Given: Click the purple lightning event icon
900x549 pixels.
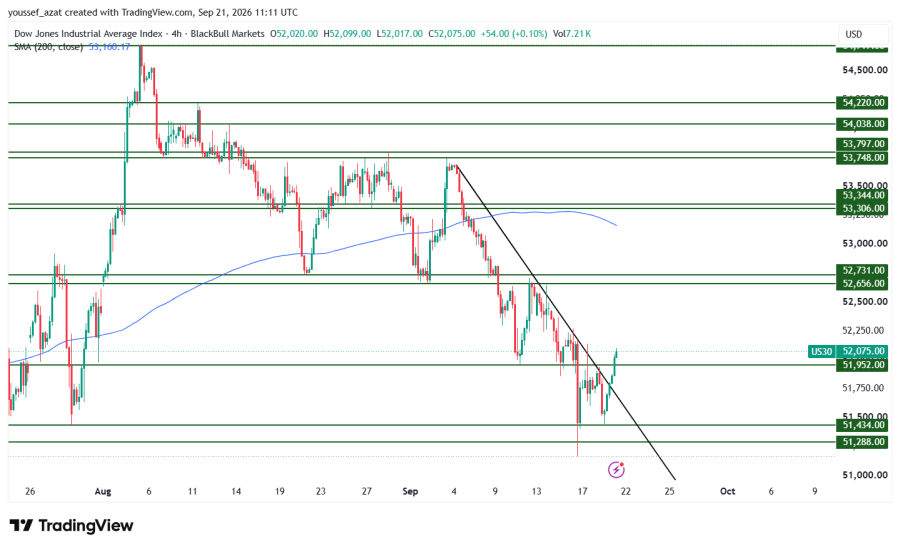Looking at the screenshot, I should click(616, 470).
